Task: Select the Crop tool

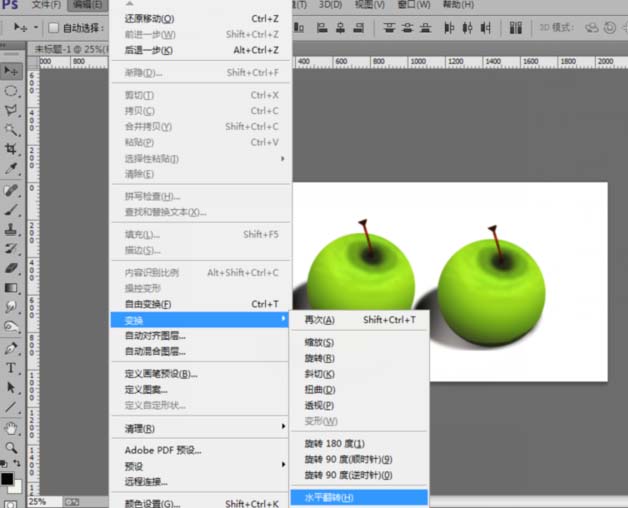Action: click(x=12, y=149)
